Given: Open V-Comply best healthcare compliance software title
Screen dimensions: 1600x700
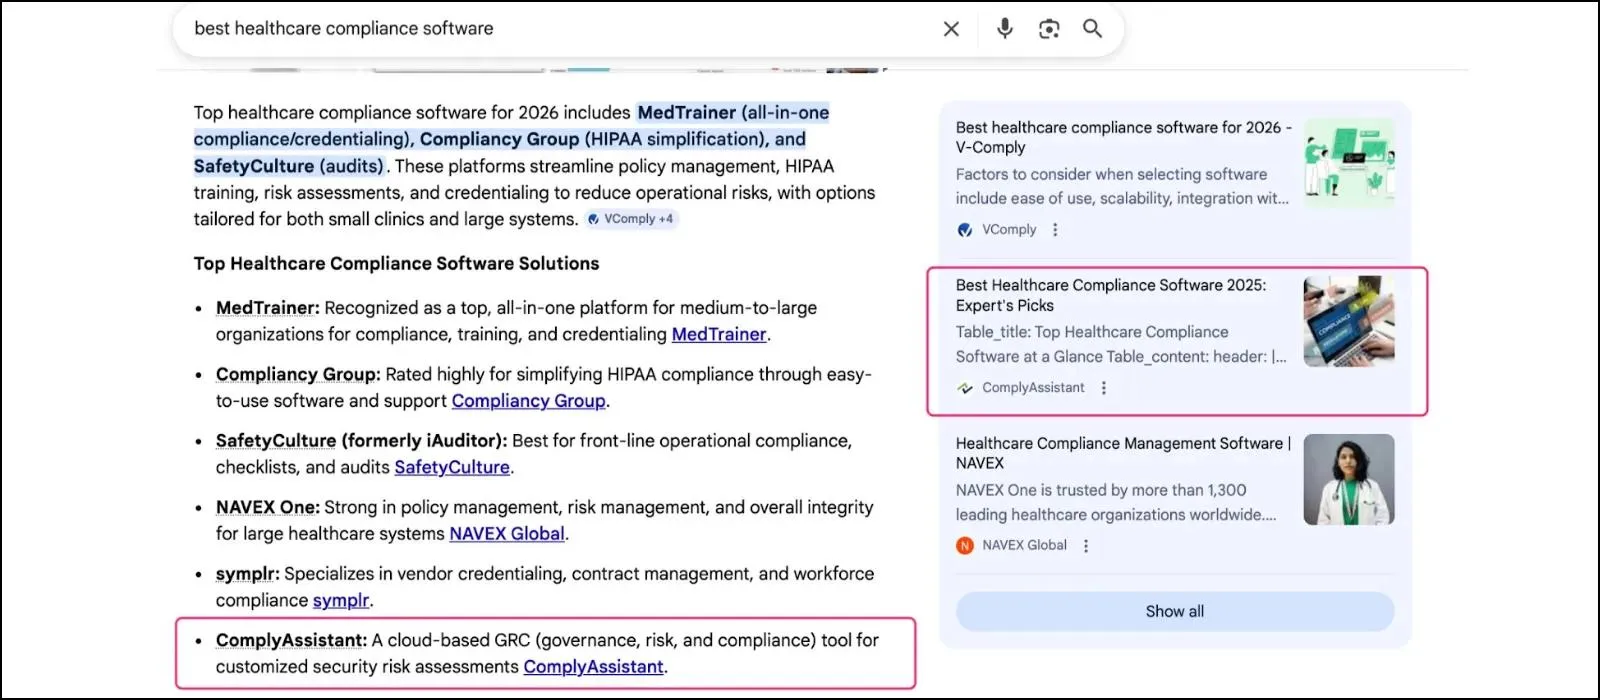Looking at the screenshot, I should pyautogui.click(x=1124, y=137).
